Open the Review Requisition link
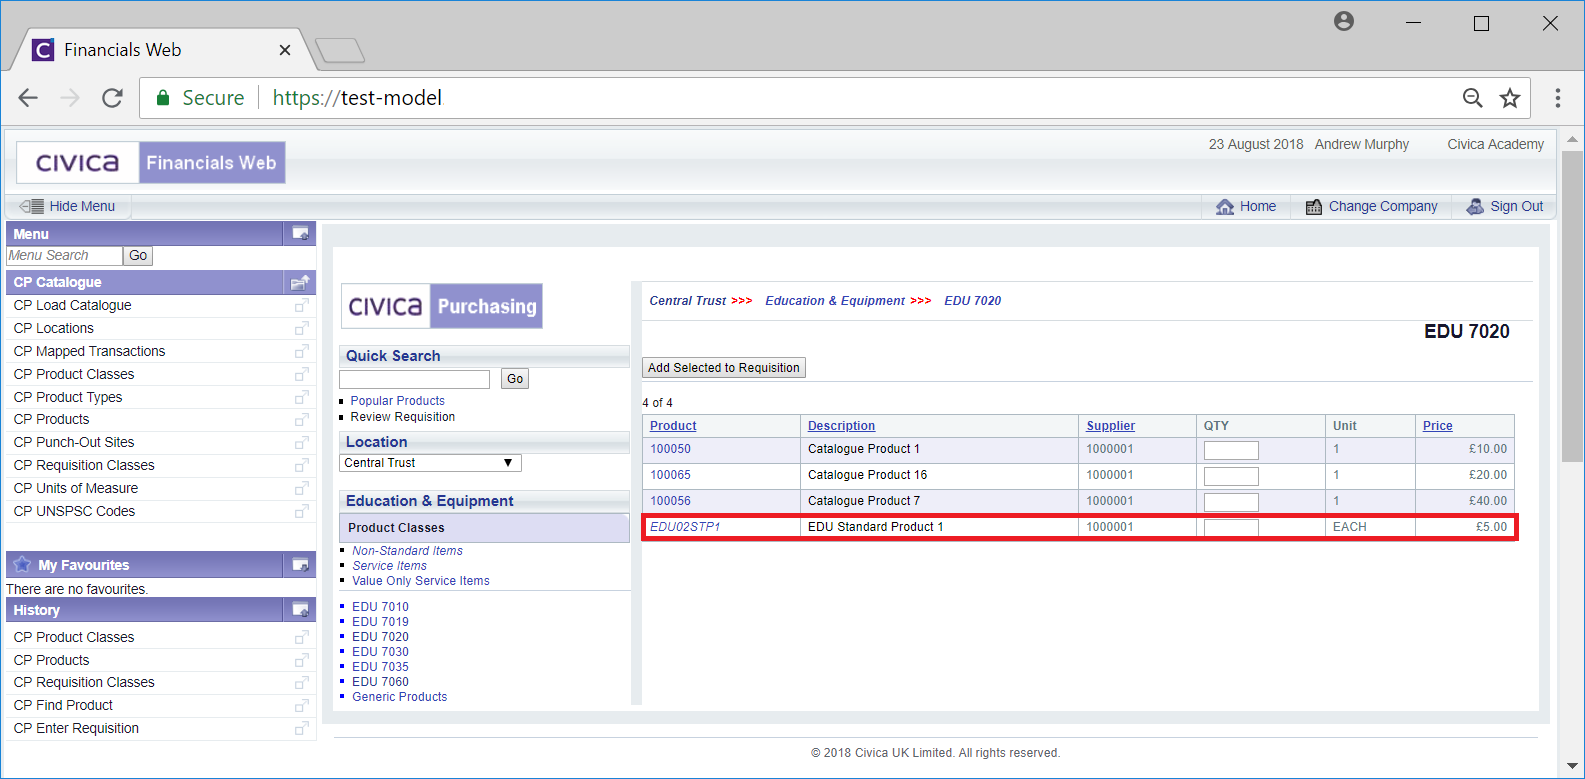The width and height of the screenshot is (1585, 779). pyautogui.click(x=403, y=417)
